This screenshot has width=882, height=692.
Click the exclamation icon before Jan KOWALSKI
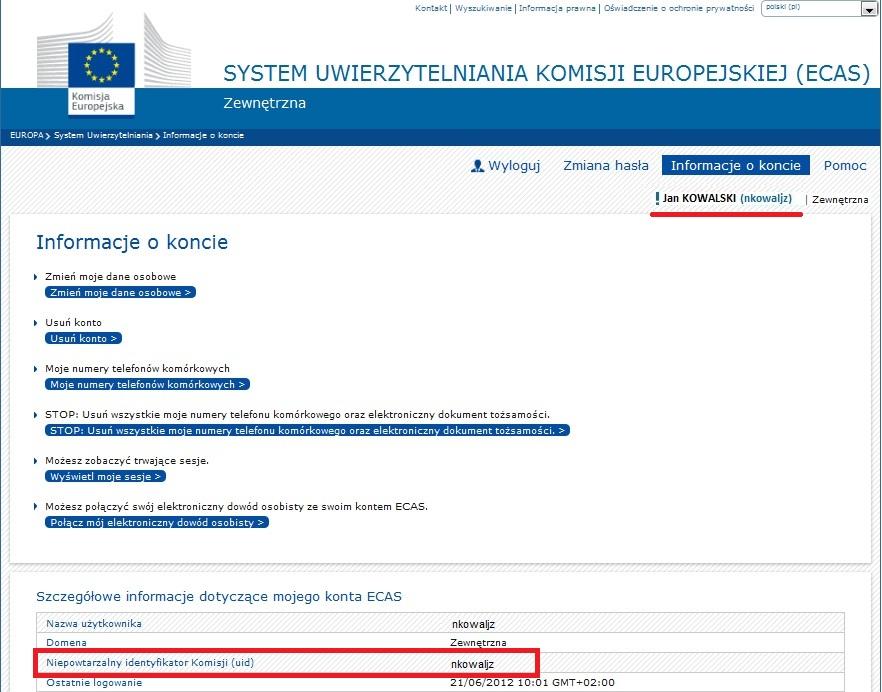(x=657, y=198)
